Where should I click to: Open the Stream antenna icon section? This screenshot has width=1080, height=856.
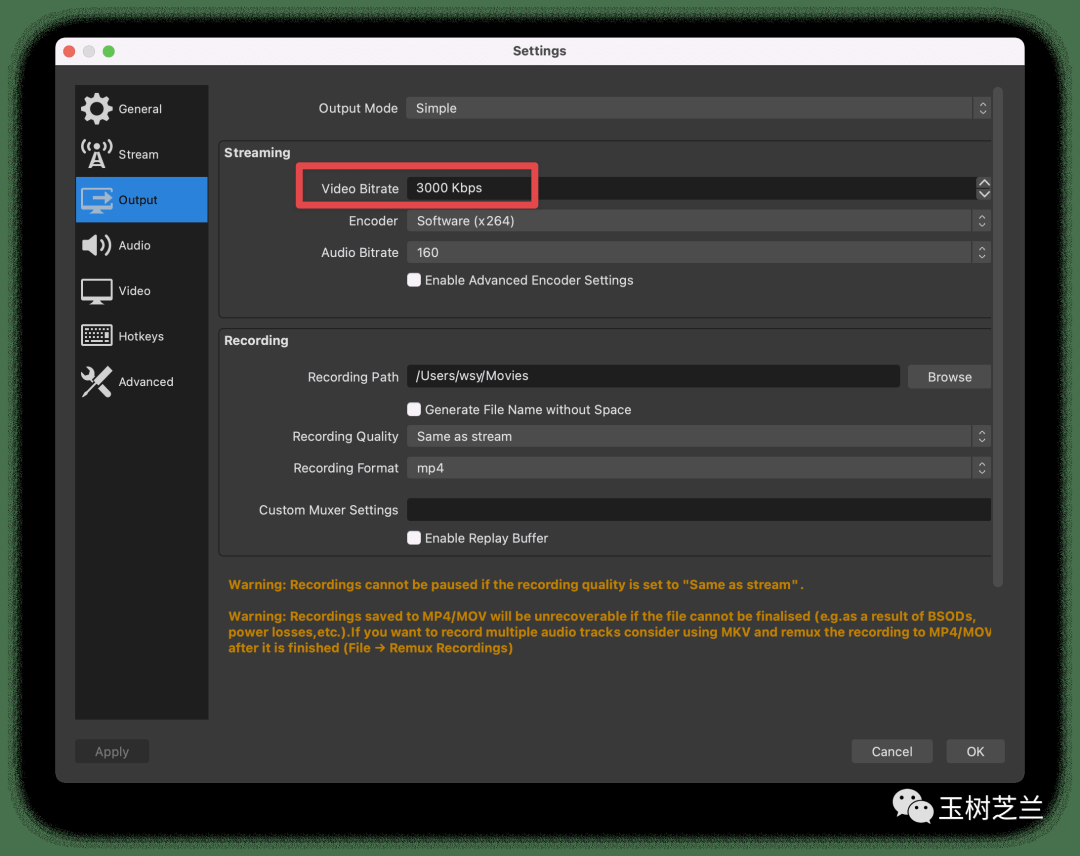coord(97,154)
